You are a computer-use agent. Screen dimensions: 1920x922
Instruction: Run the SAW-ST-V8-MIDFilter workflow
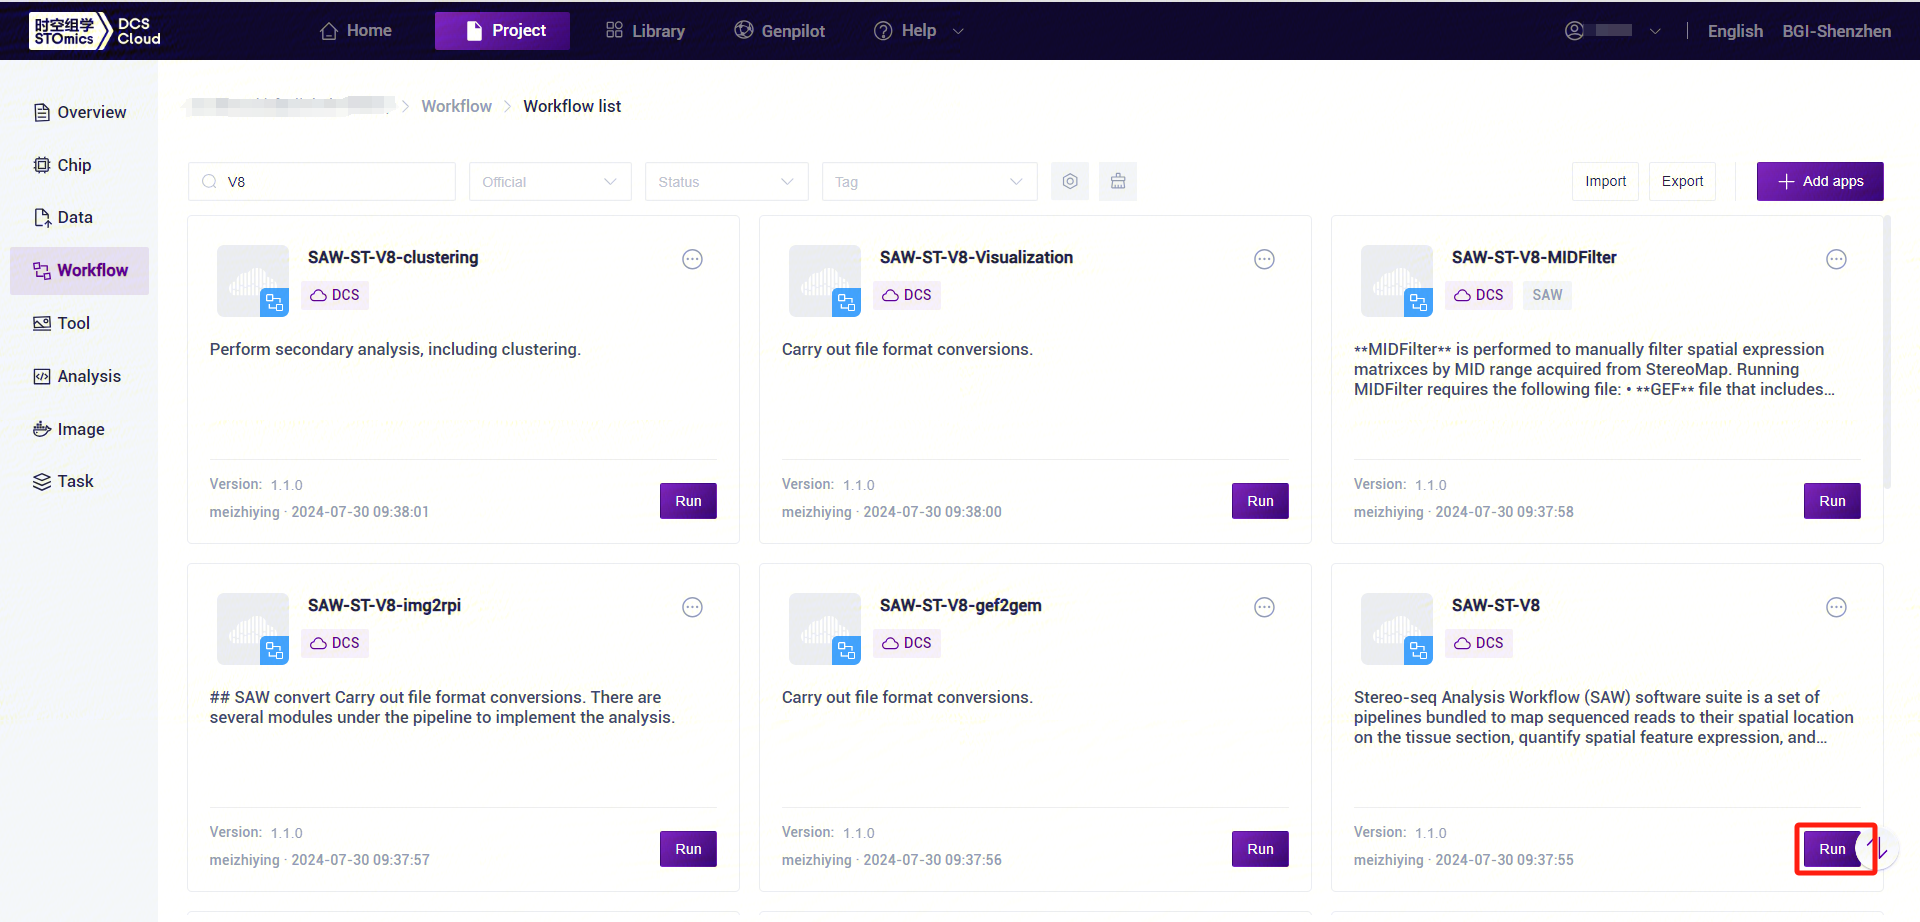tap(1832, 501)
